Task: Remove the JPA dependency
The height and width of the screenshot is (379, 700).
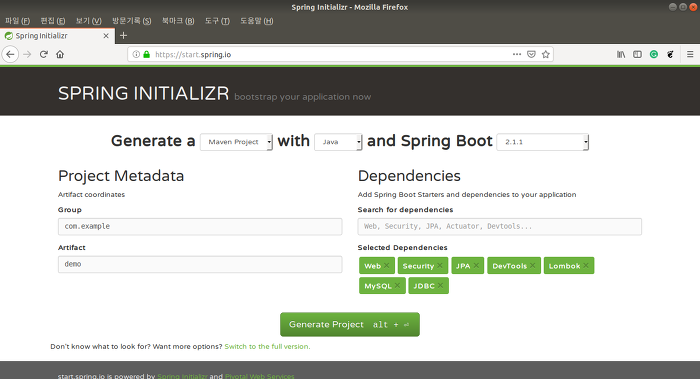Action: coord(476,266)
